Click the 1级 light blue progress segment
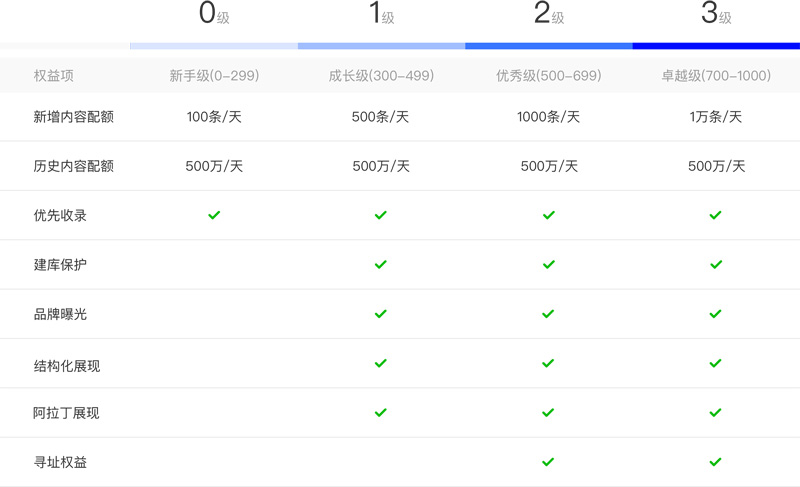This screenshot has height=487, width=800. coord(381,46)
